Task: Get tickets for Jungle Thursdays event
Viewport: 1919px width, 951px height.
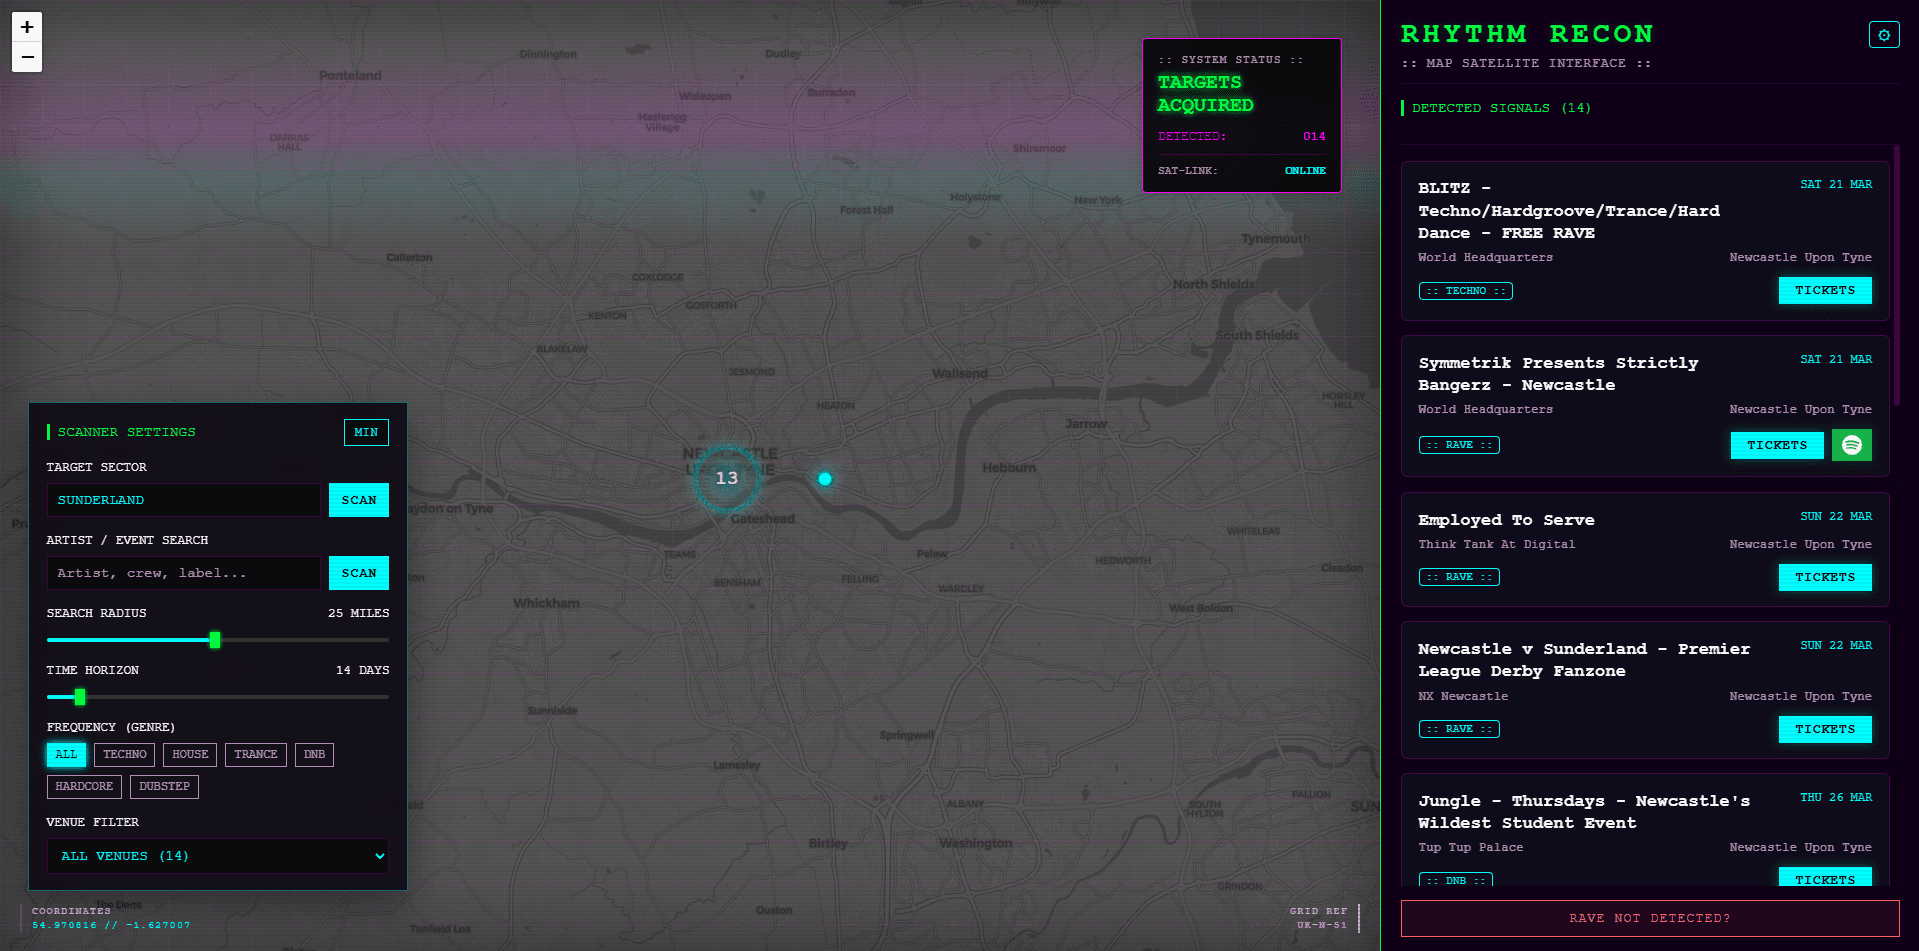Action: click(x=1825, y=878)
